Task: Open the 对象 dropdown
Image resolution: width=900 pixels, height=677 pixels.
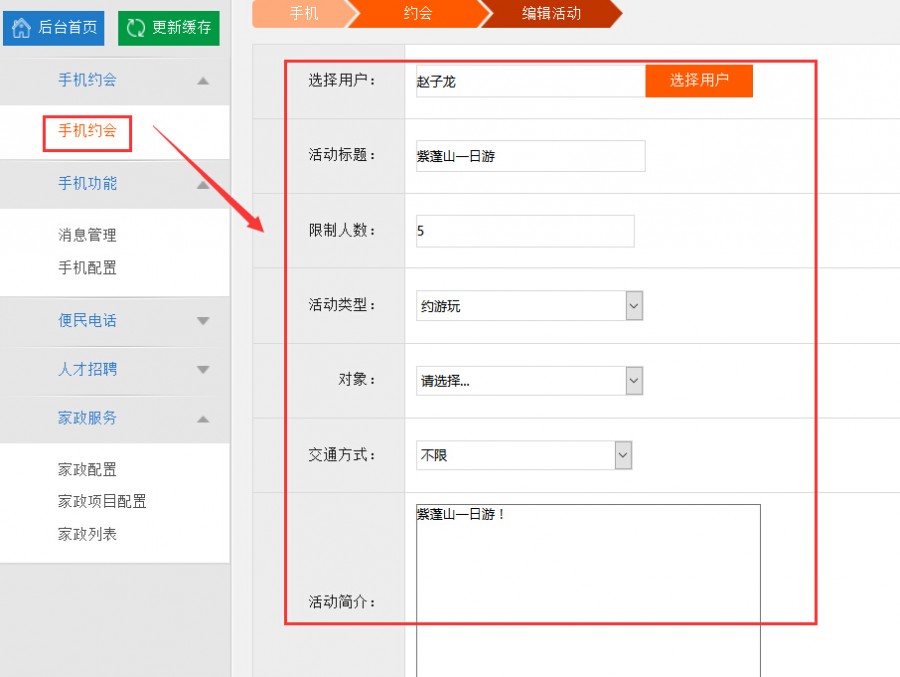Action: (529, 381)
